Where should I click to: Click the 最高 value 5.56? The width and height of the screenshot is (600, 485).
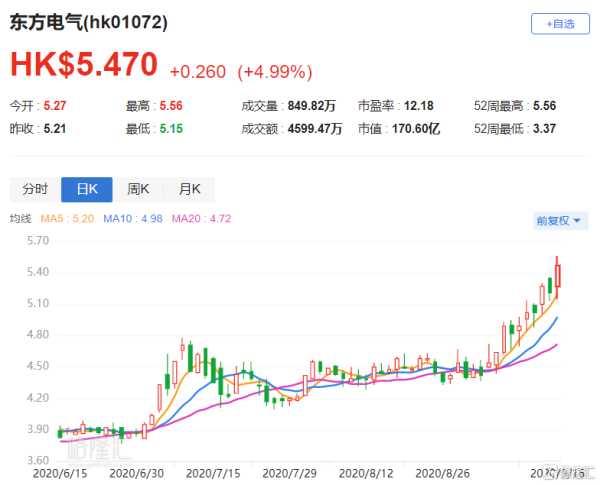171,106
